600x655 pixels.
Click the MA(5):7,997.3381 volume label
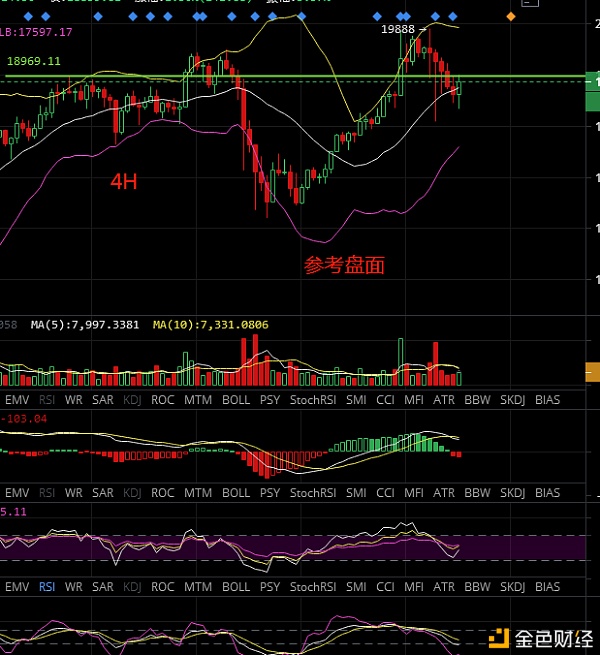[x=85, y=325]
